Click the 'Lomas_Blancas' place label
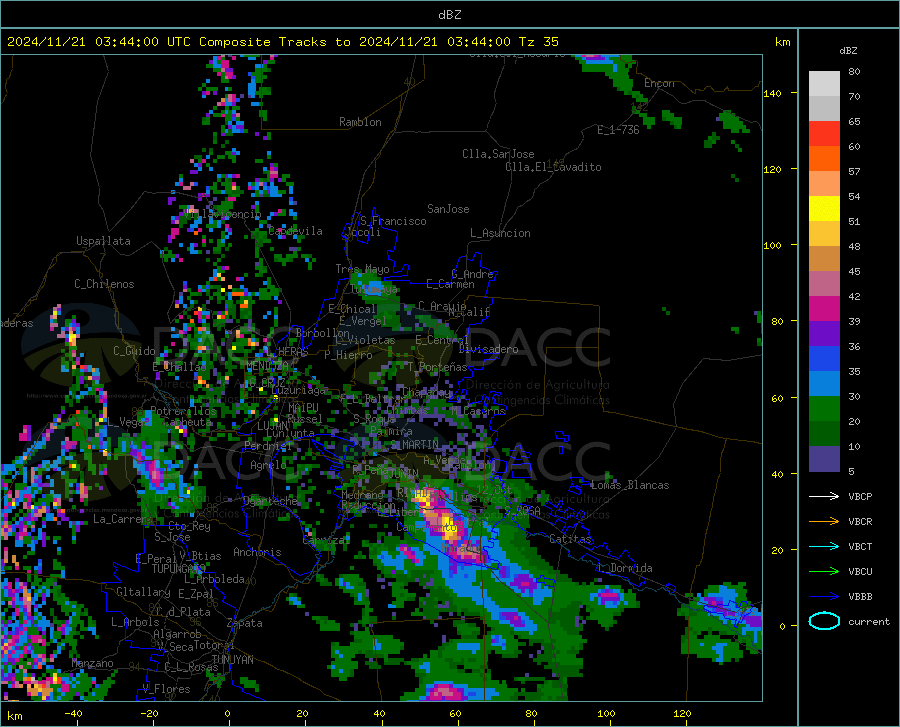900x727 pixels. [630, 485]
